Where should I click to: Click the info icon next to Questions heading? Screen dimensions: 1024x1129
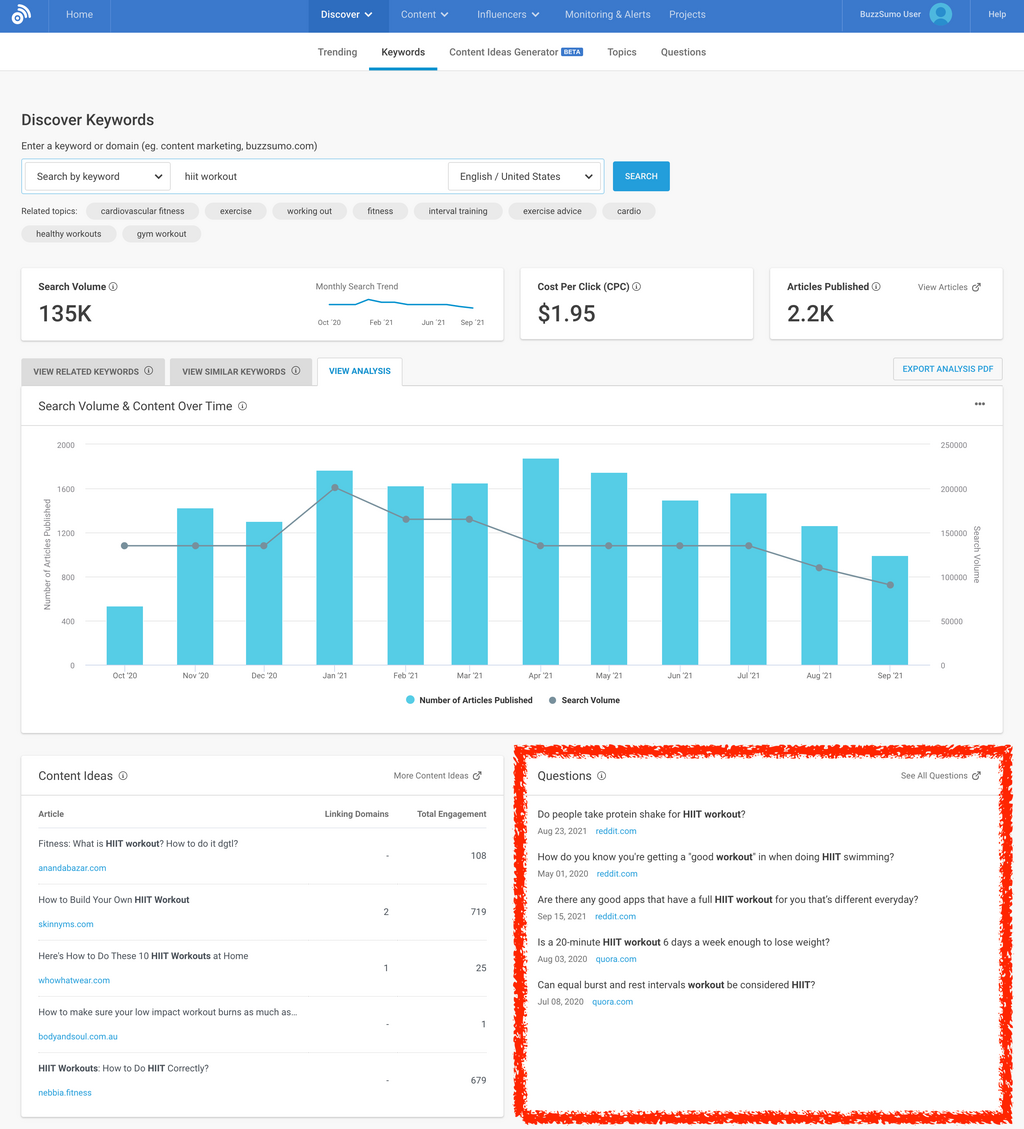coord(601,776)
